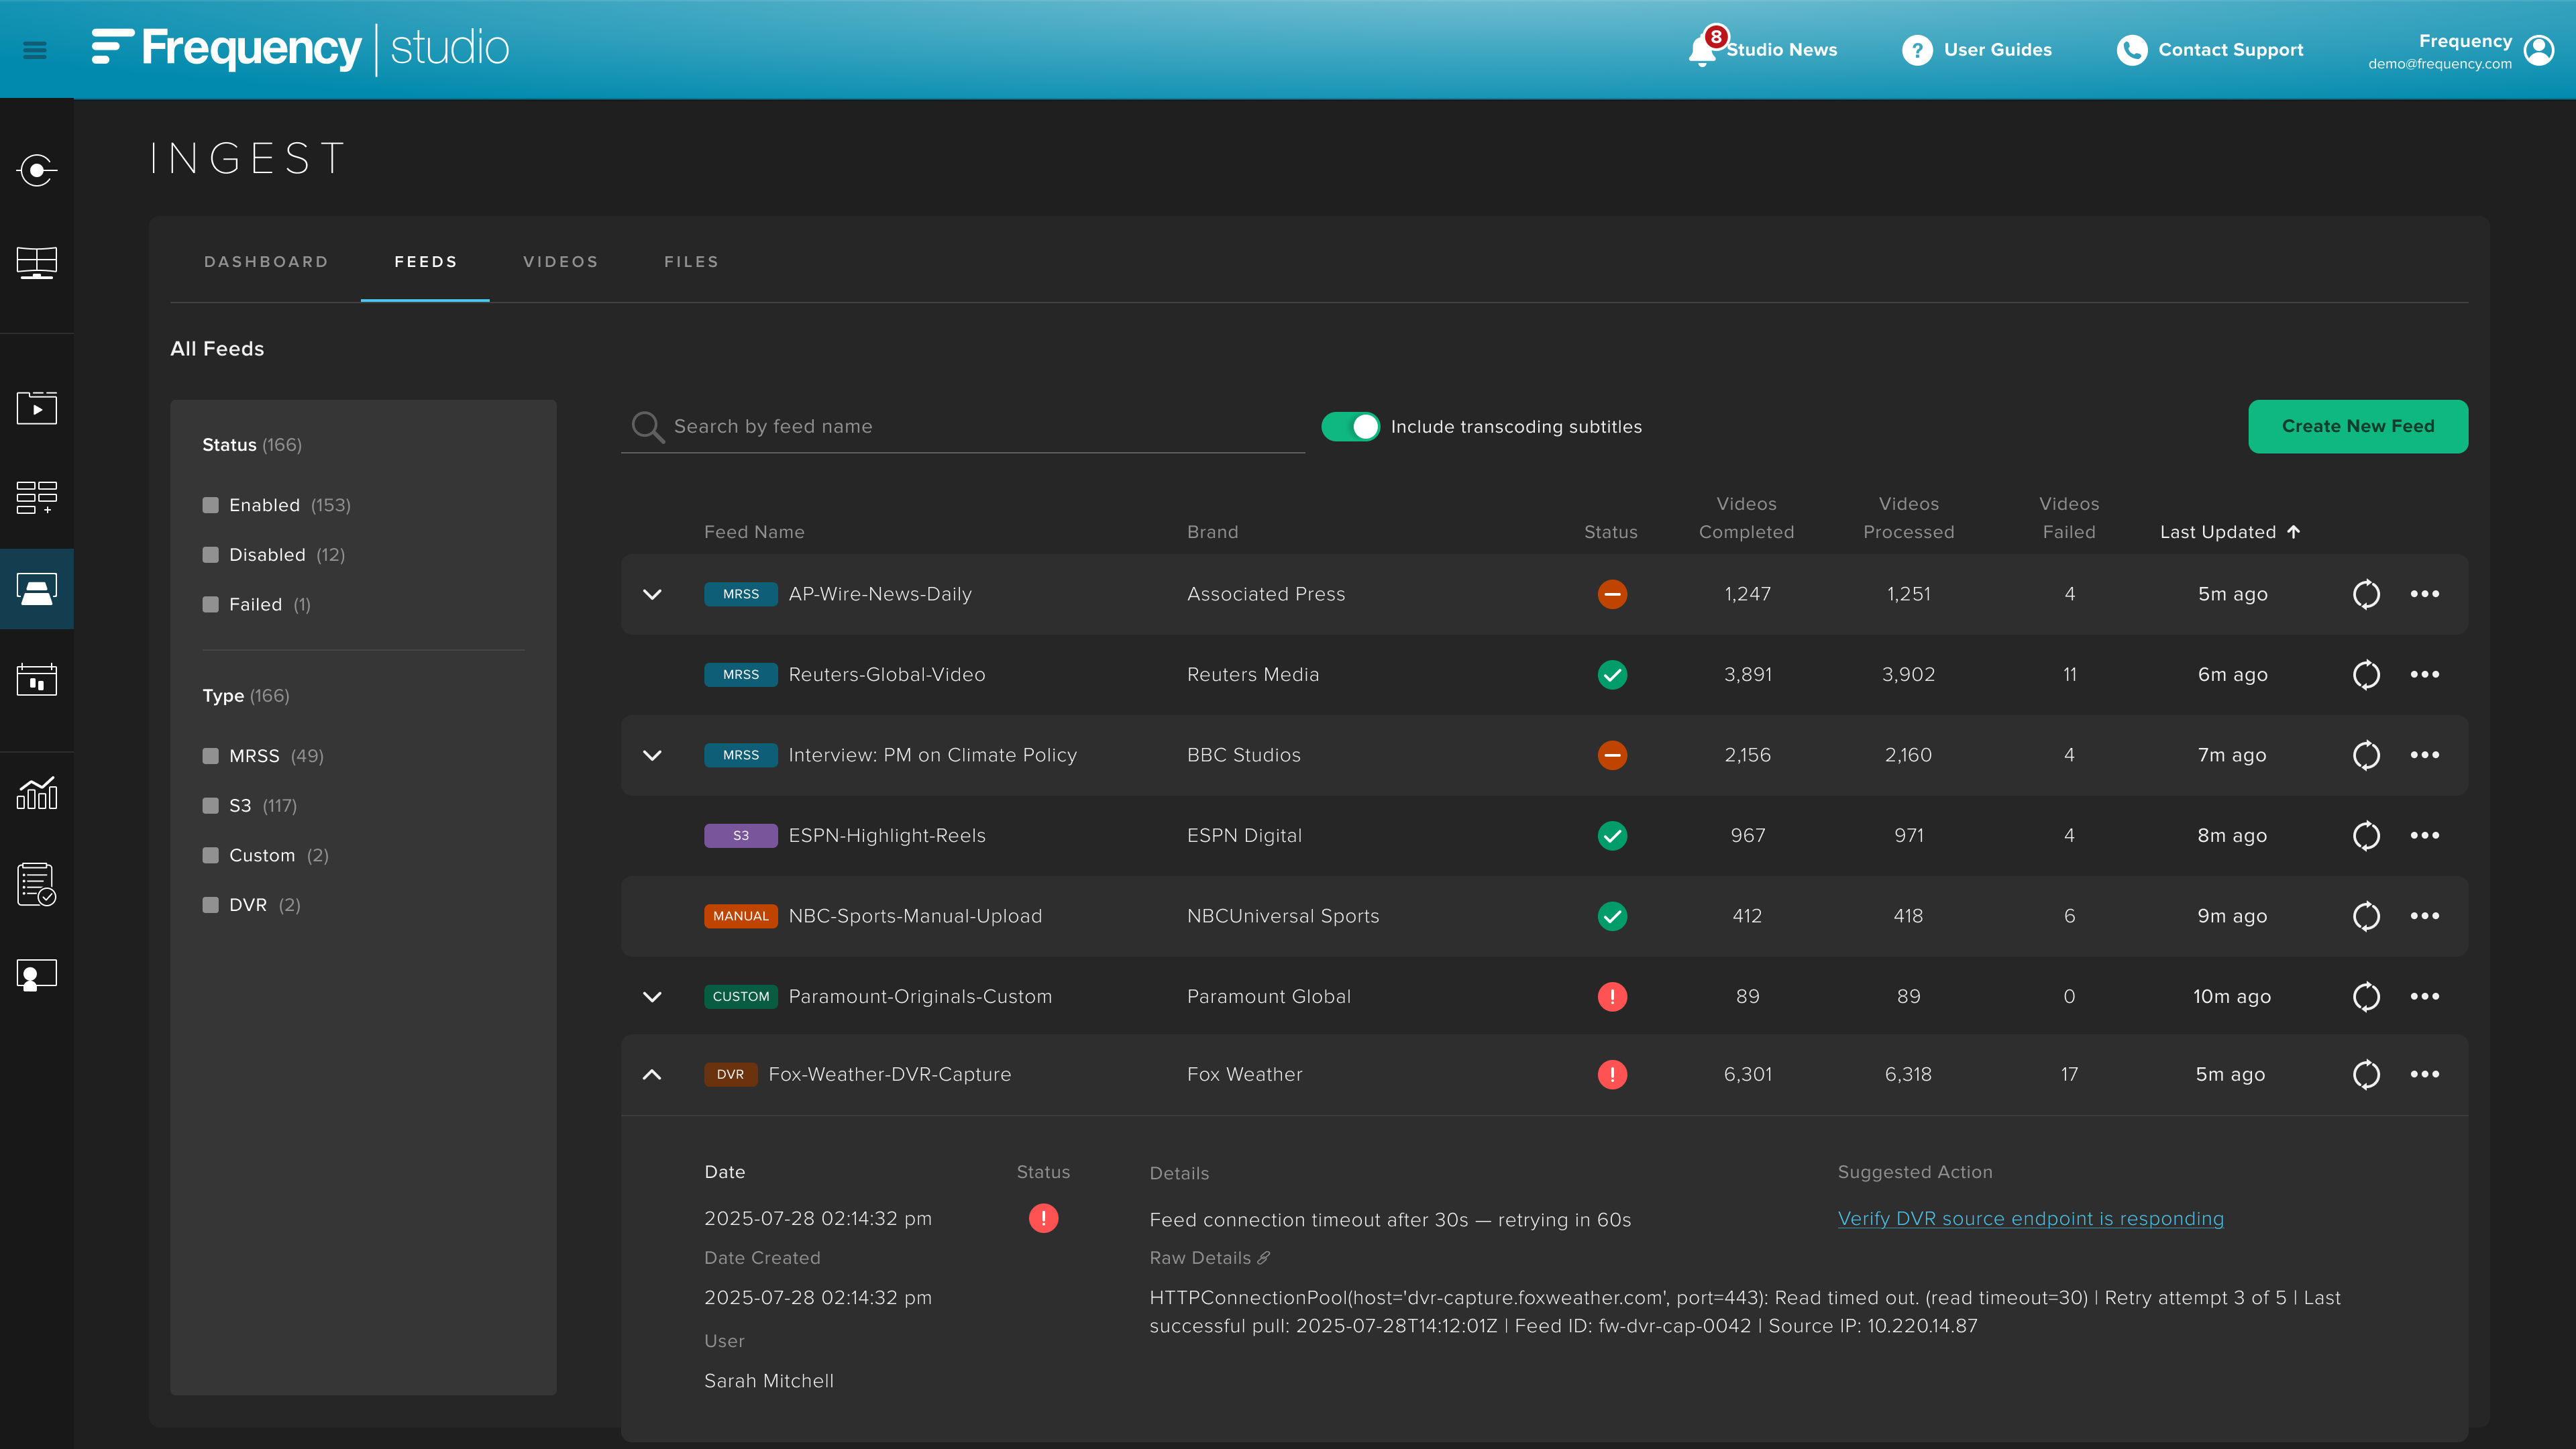Image resolution: width=2576 pixels, height=1449 pixels.
Task: Toggle Include transcoding subtitles switch
Action: pos(1350,427)
